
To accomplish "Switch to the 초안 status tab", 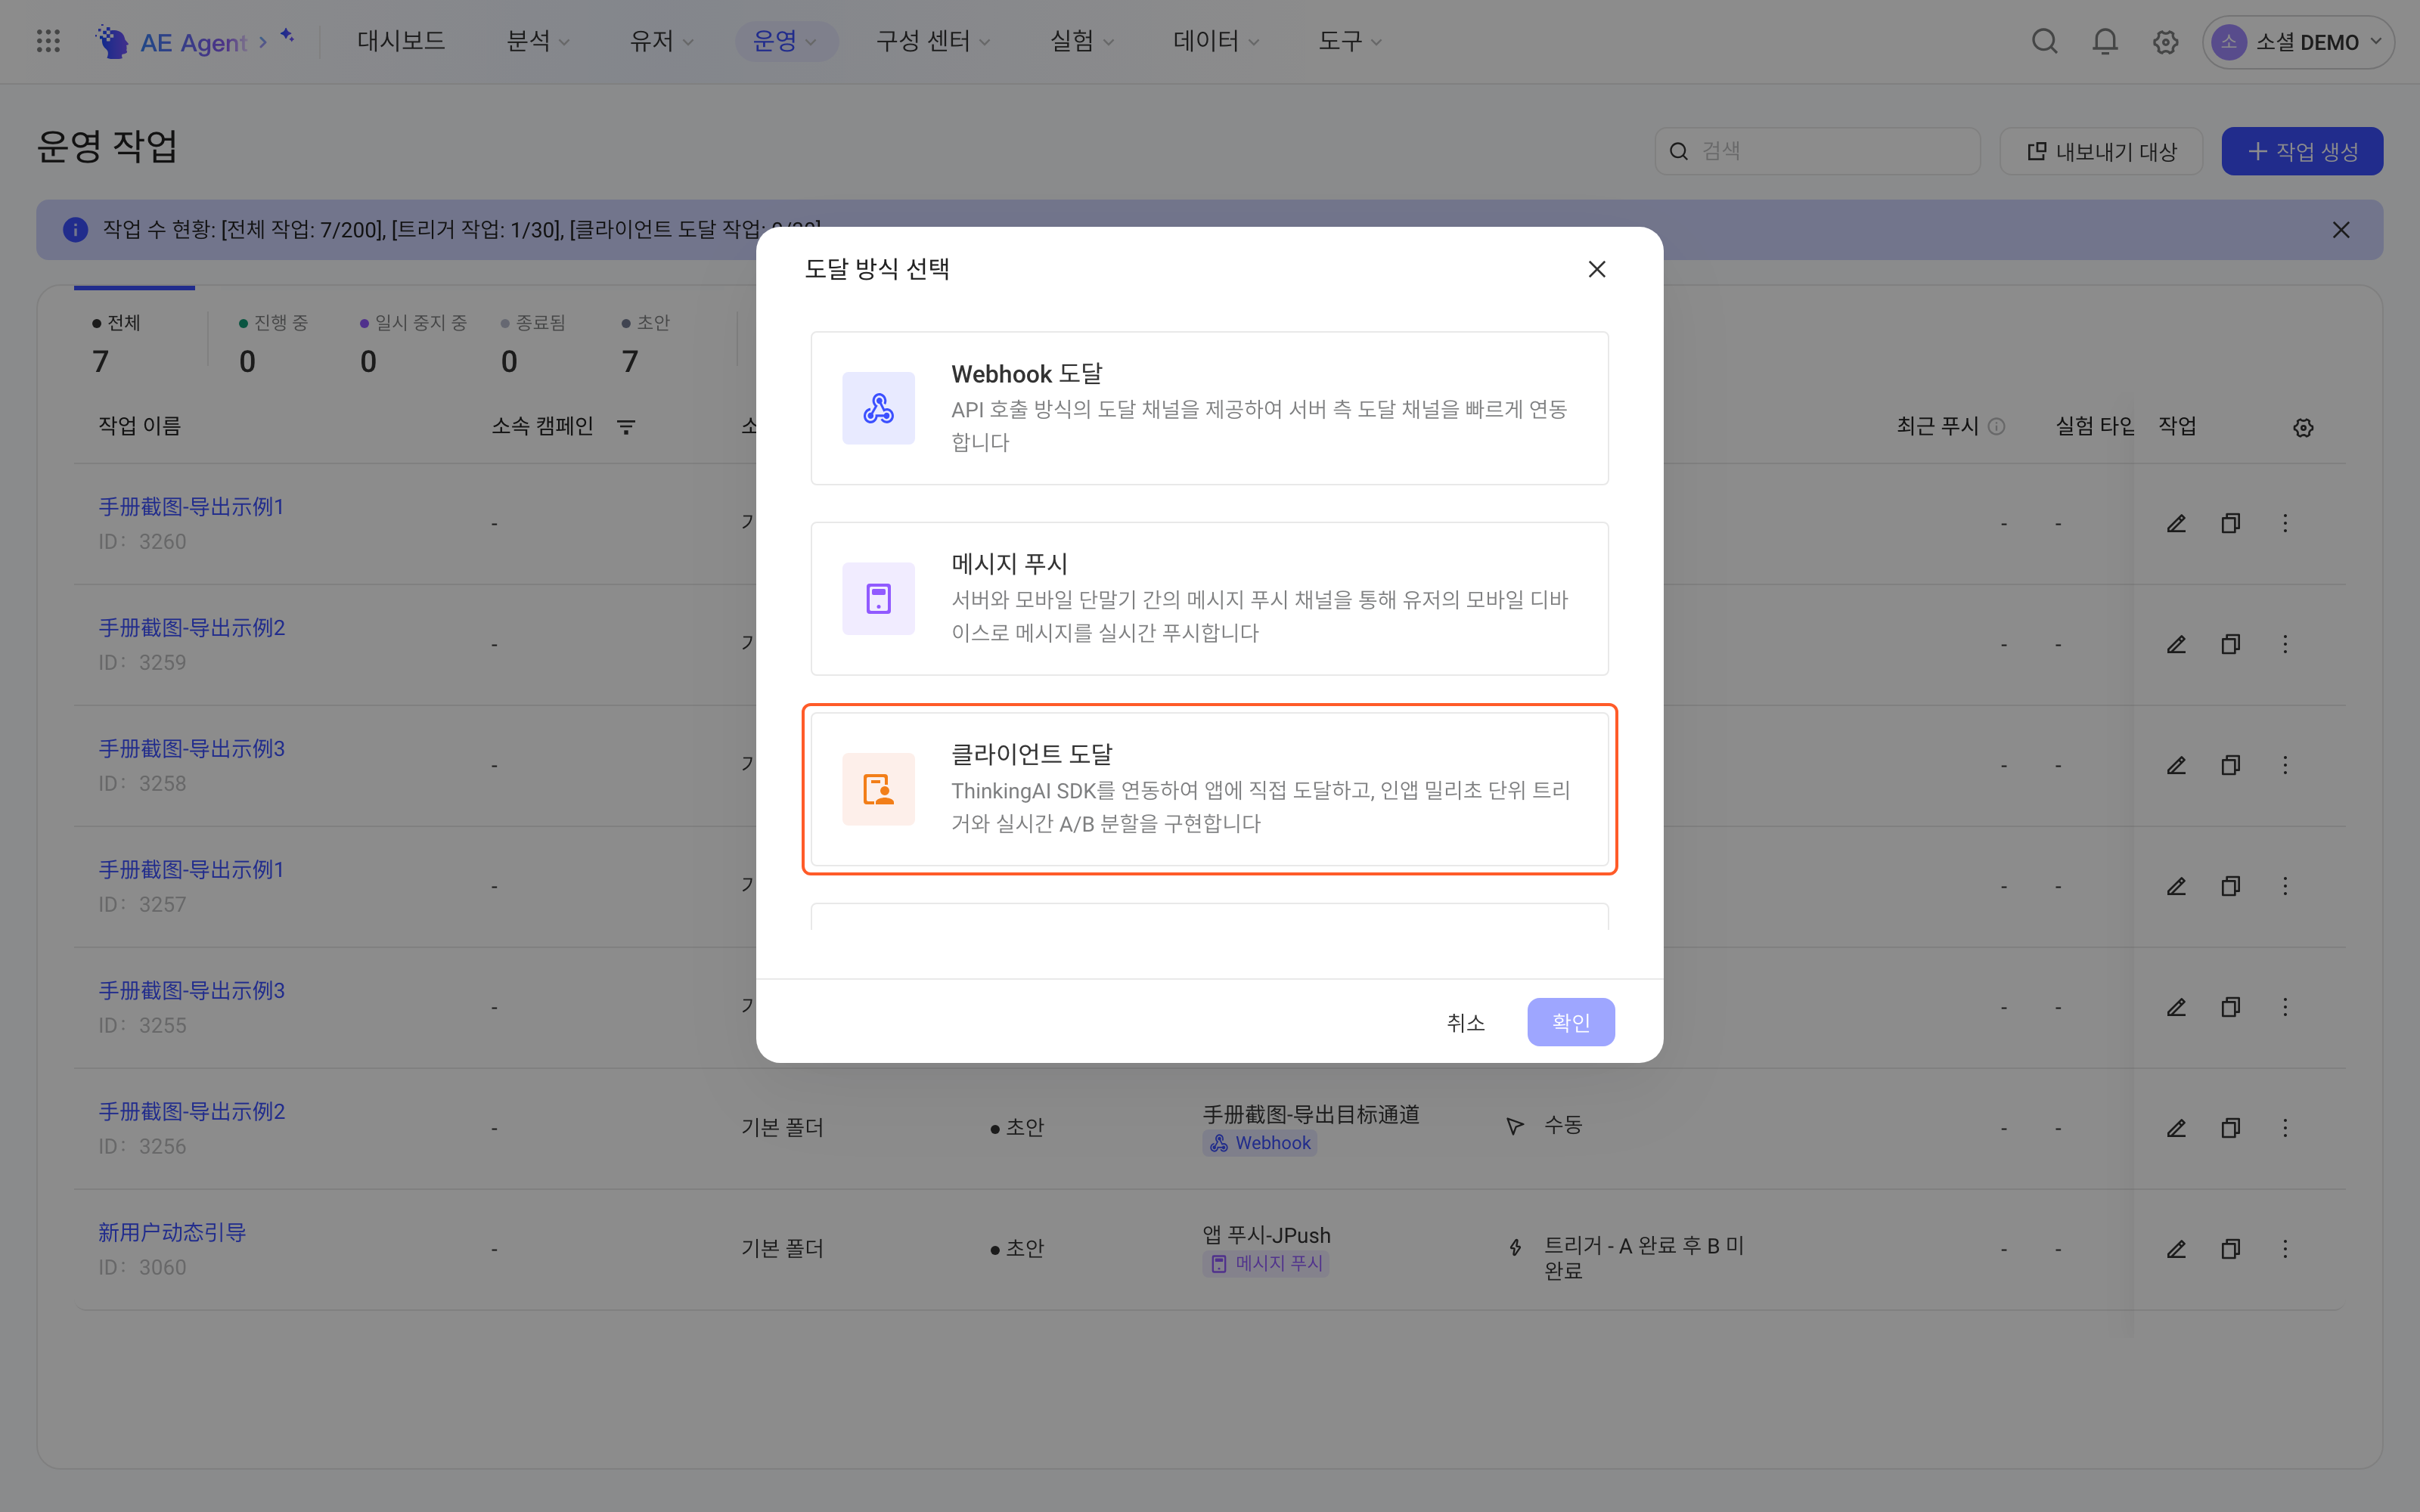I will point(645,342).
